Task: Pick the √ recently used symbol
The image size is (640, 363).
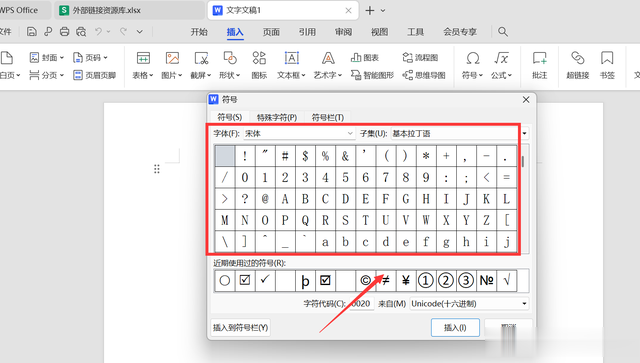Action: coord(507,281)
